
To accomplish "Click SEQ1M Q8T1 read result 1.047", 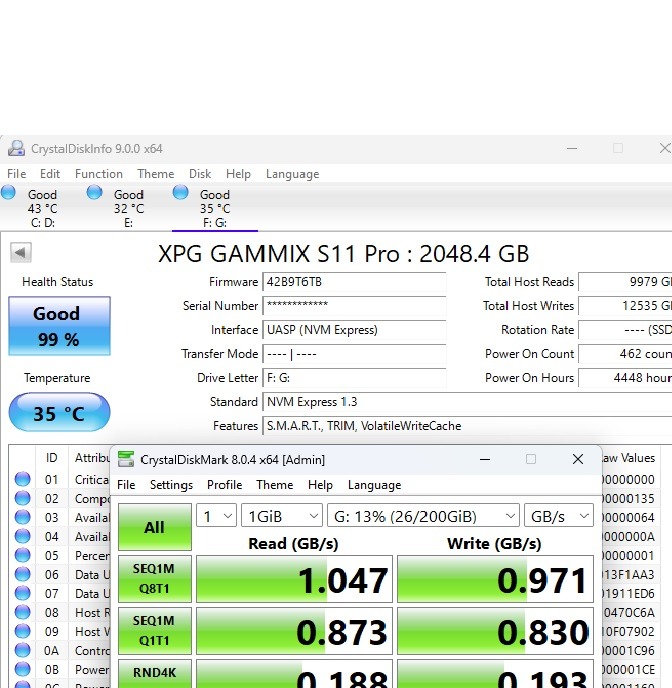I will (x=294, y=579).
